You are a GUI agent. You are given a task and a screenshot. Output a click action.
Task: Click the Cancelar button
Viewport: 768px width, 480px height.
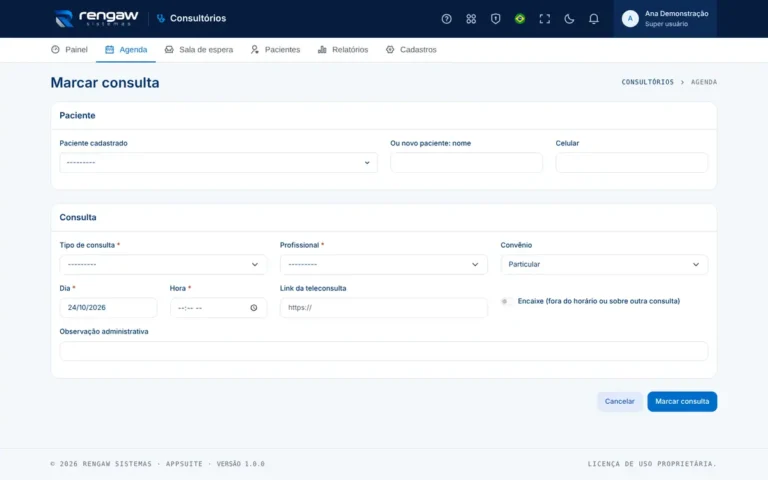(620, 402)
